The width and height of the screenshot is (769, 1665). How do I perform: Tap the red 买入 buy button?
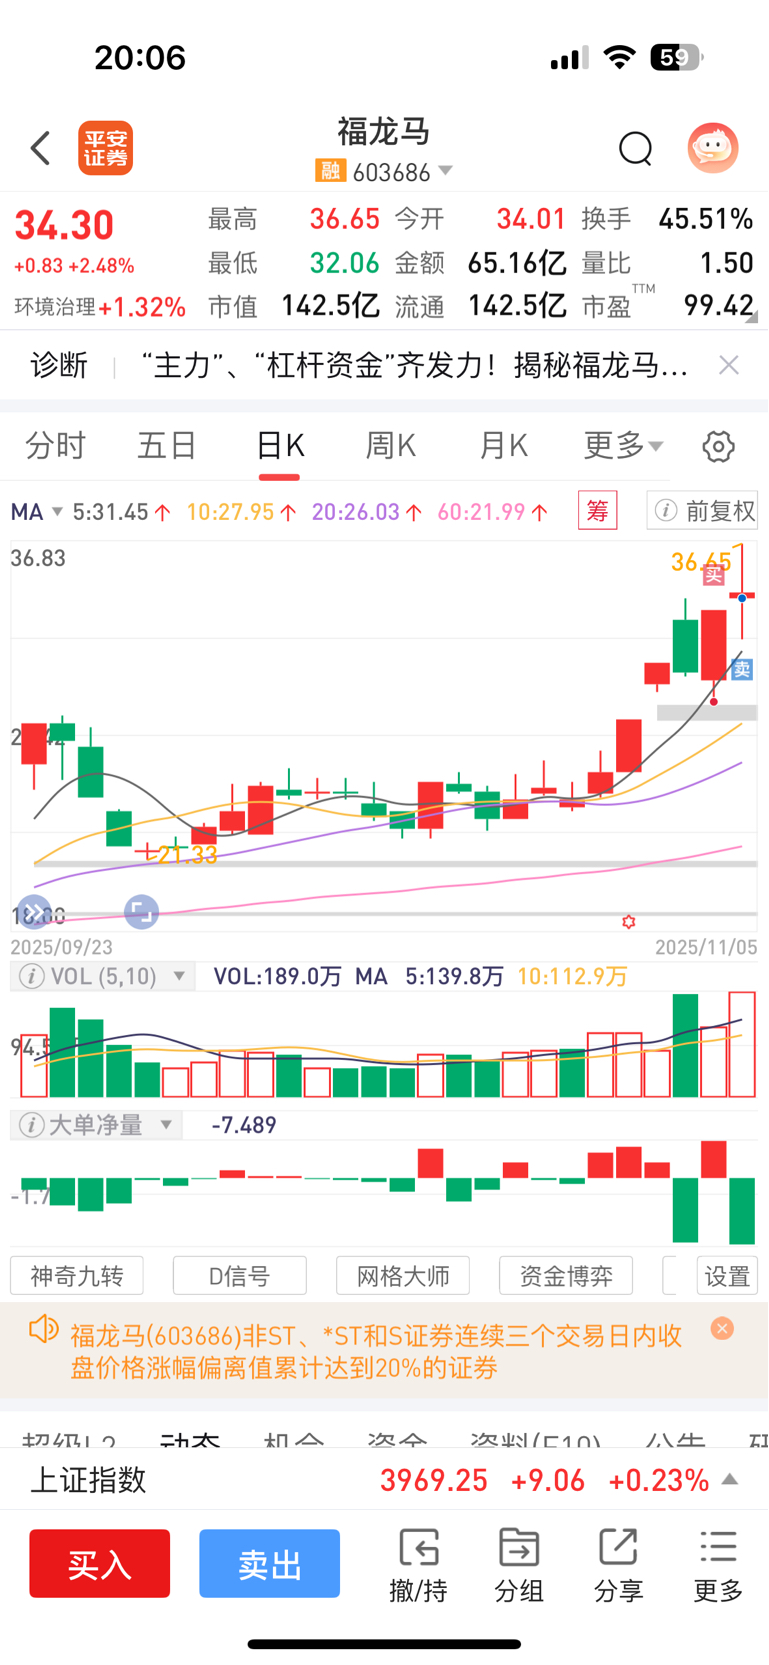click(x=99, y=1563)
